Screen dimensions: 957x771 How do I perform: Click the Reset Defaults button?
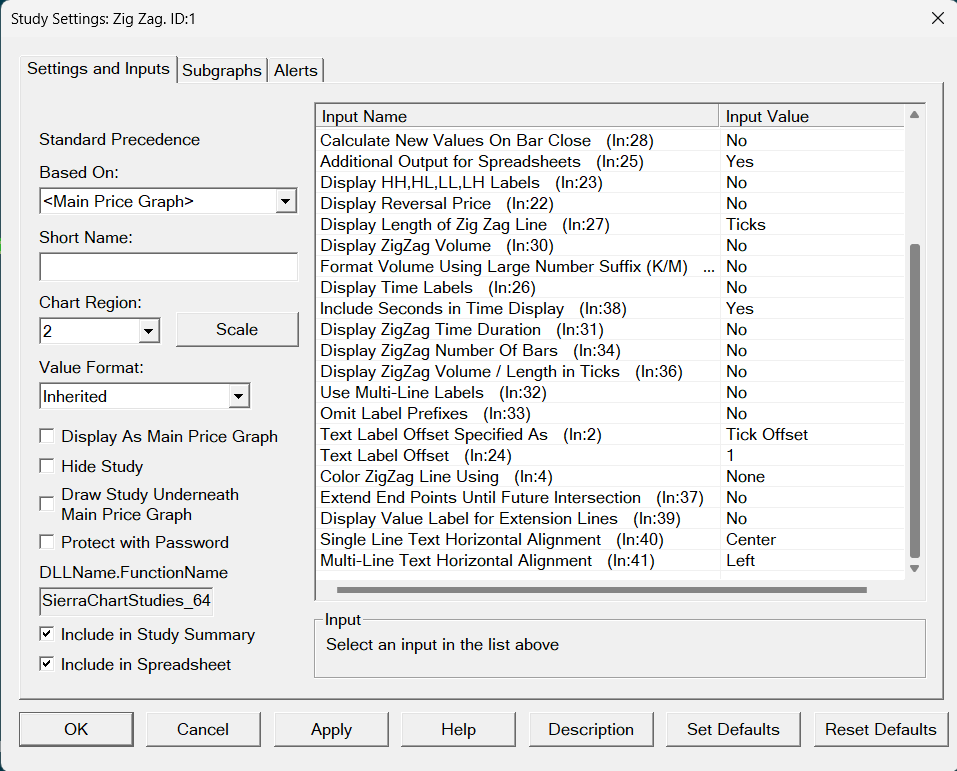coord(880,729)
